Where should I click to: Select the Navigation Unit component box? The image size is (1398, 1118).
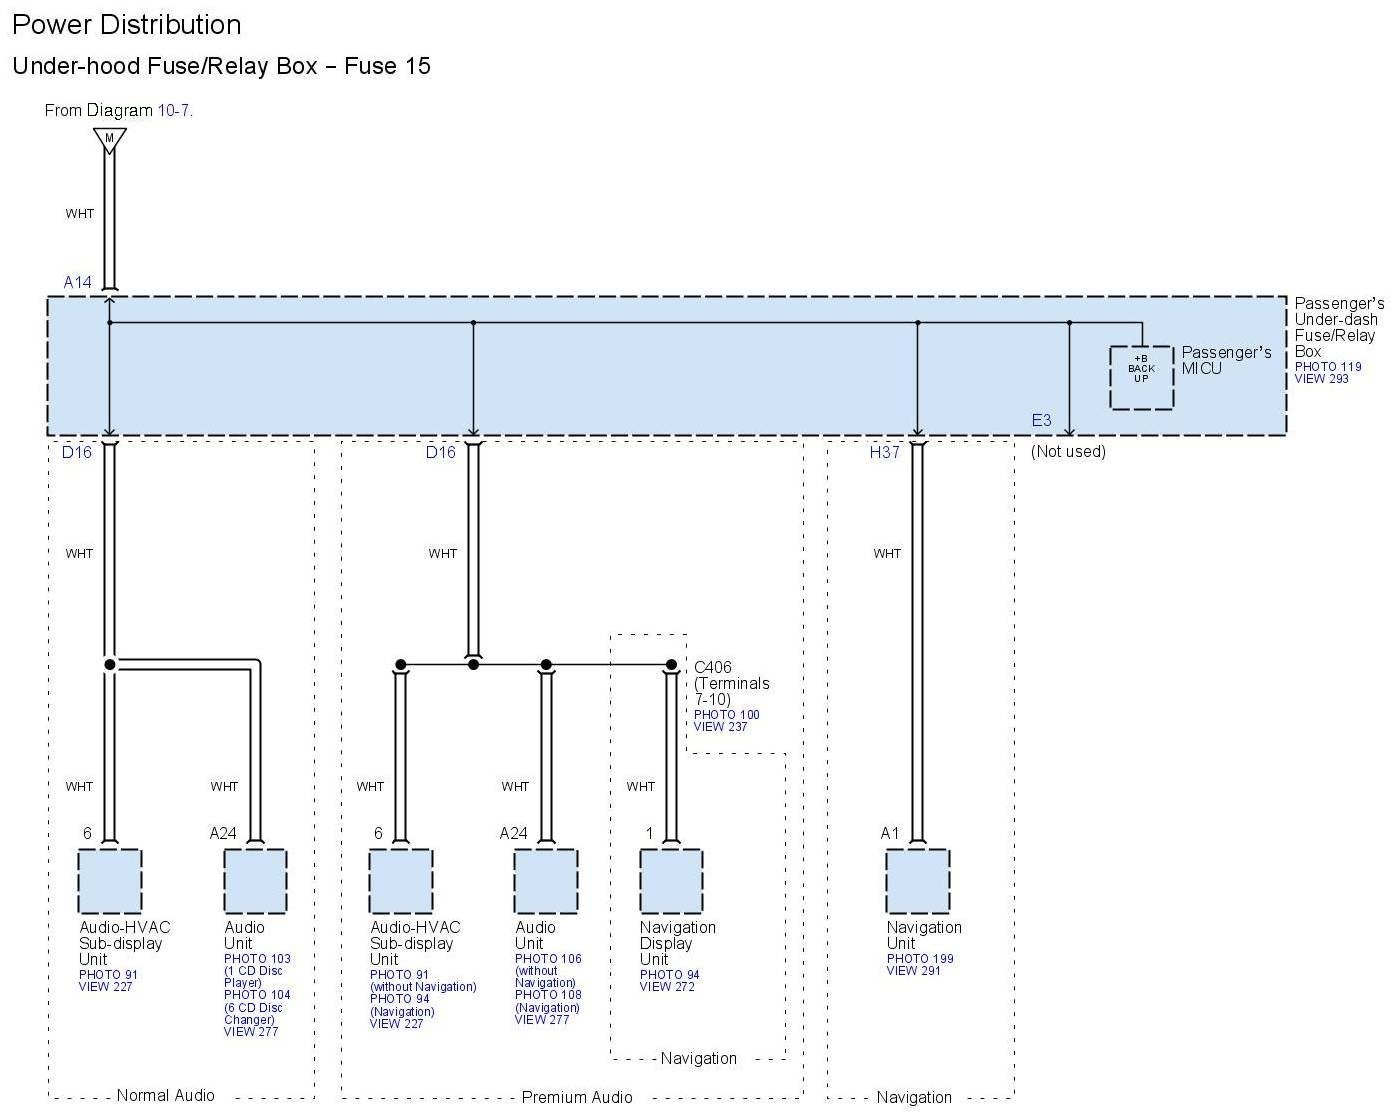(x=917, y=881)
